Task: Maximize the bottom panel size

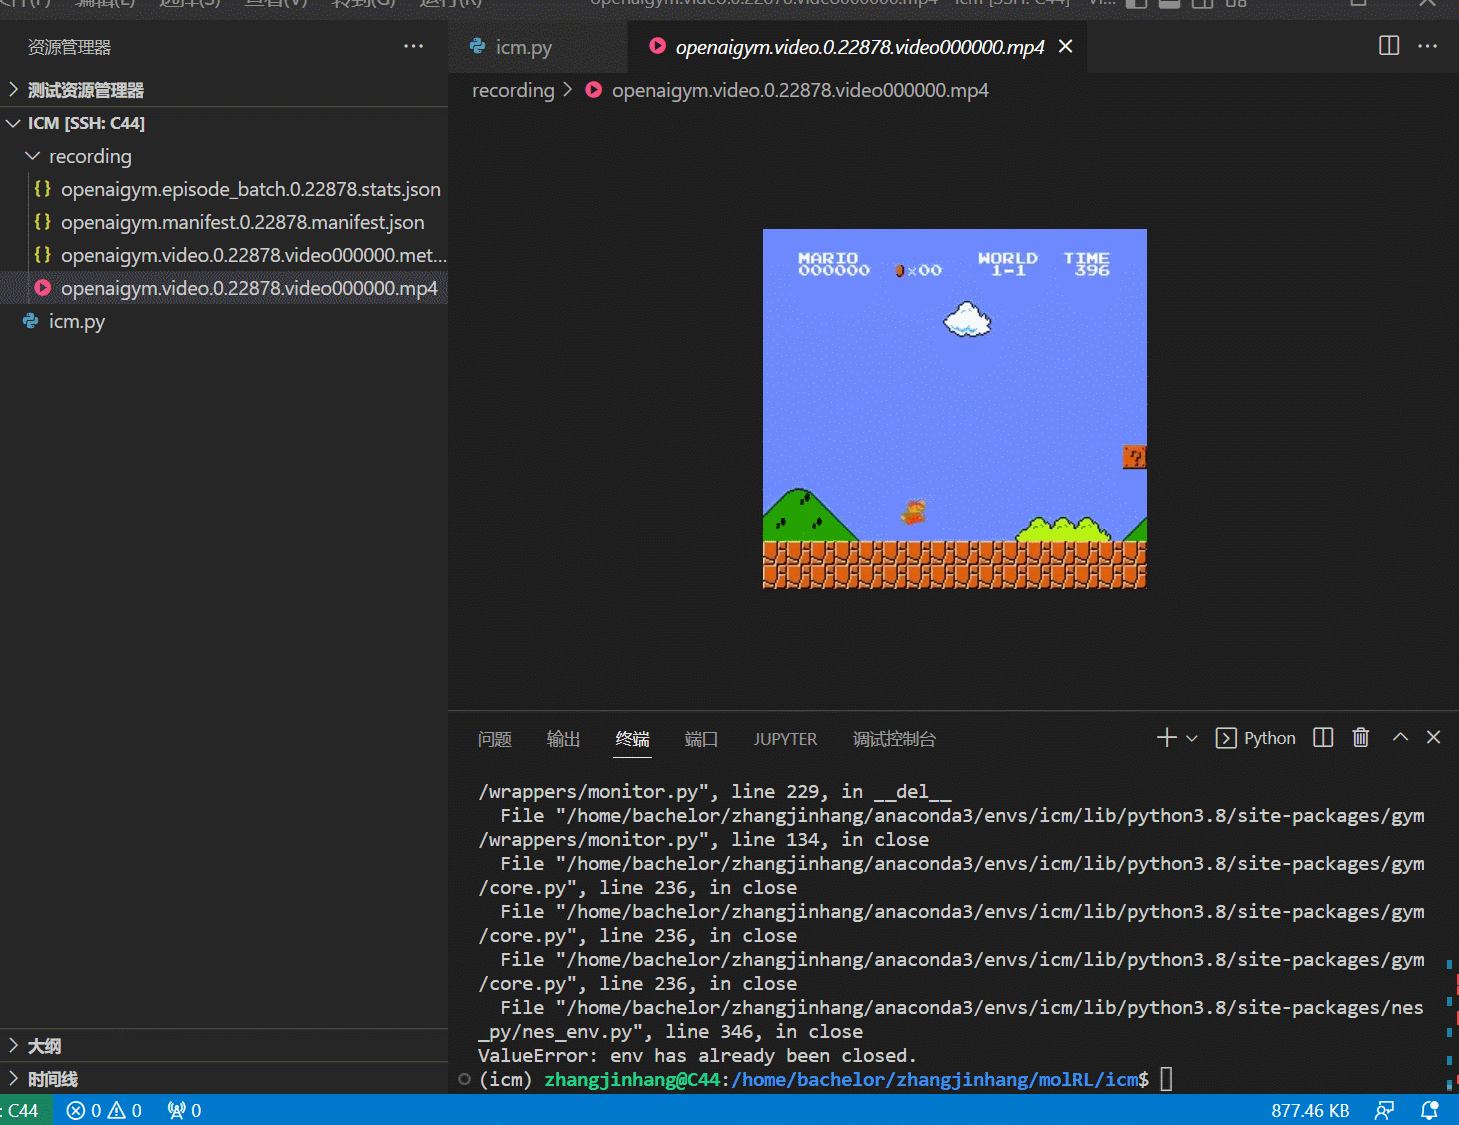Action: click(x=1400, y=737)
